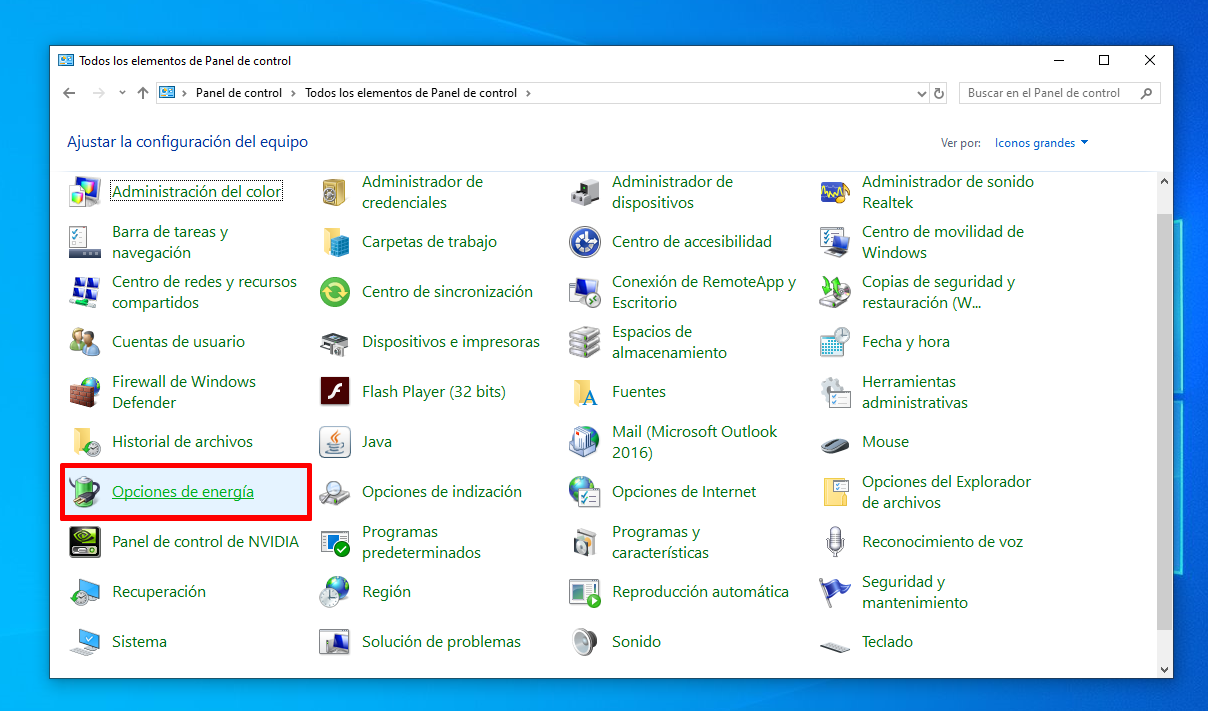Open the Opciones de energía icon
1208x711 pixels.
click(84, 491)
